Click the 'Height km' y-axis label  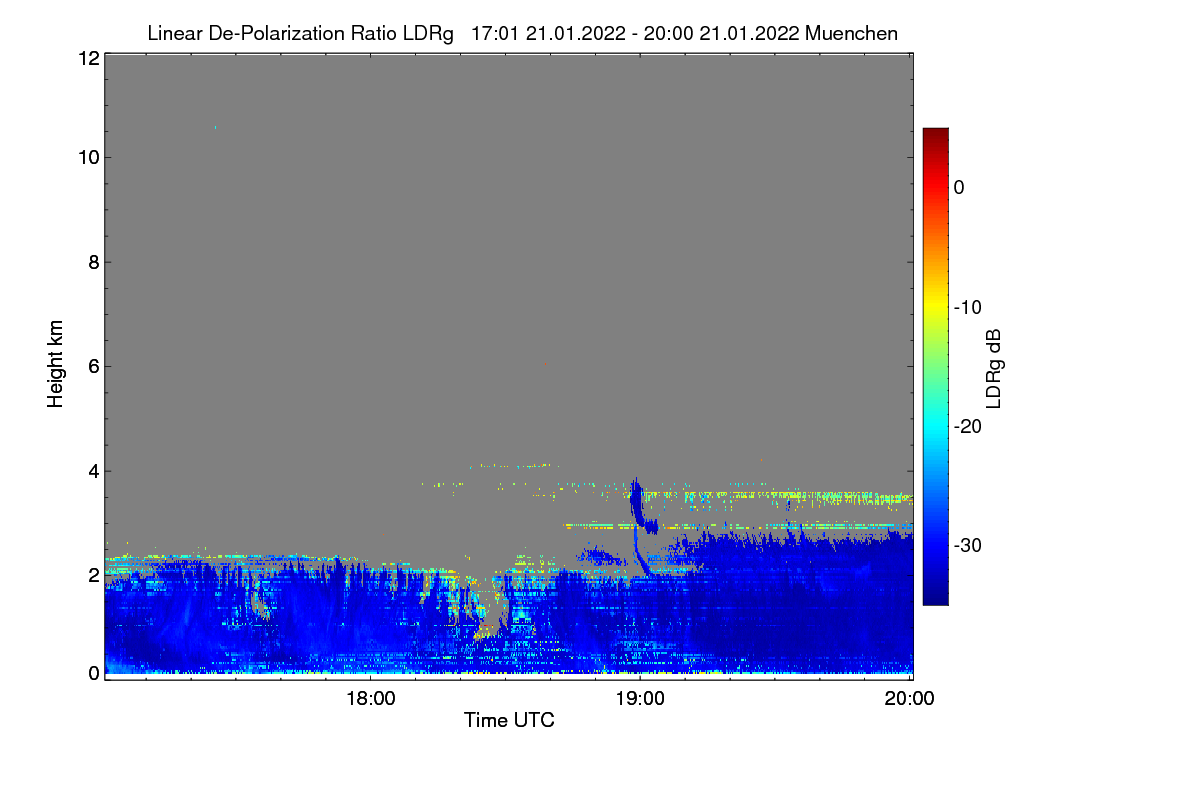[x=56, y=364]
